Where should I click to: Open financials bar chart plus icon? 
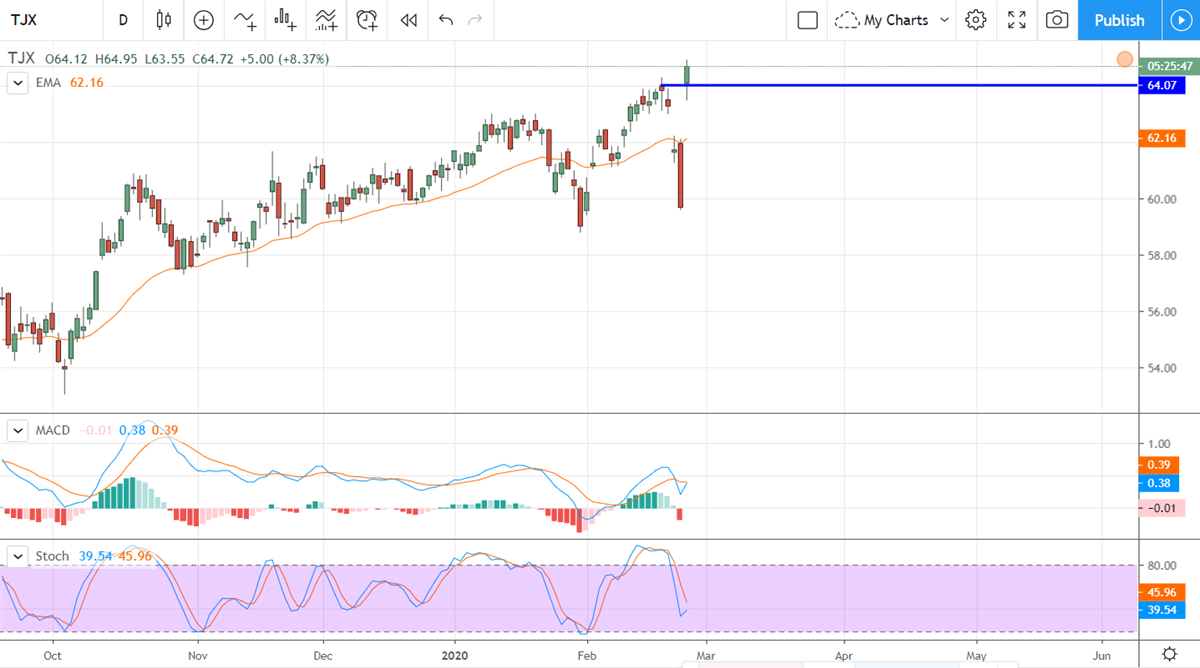(286, 20)
